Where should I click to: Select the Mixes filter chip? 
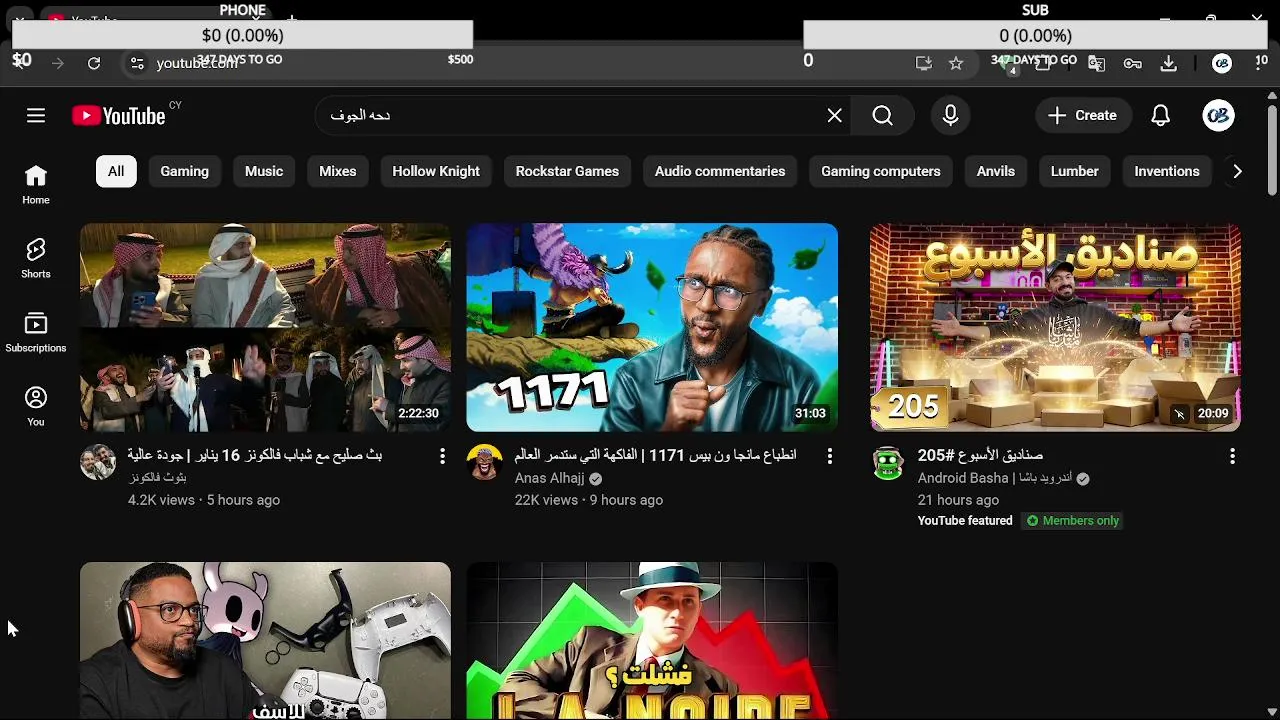(x=338, y=171)
